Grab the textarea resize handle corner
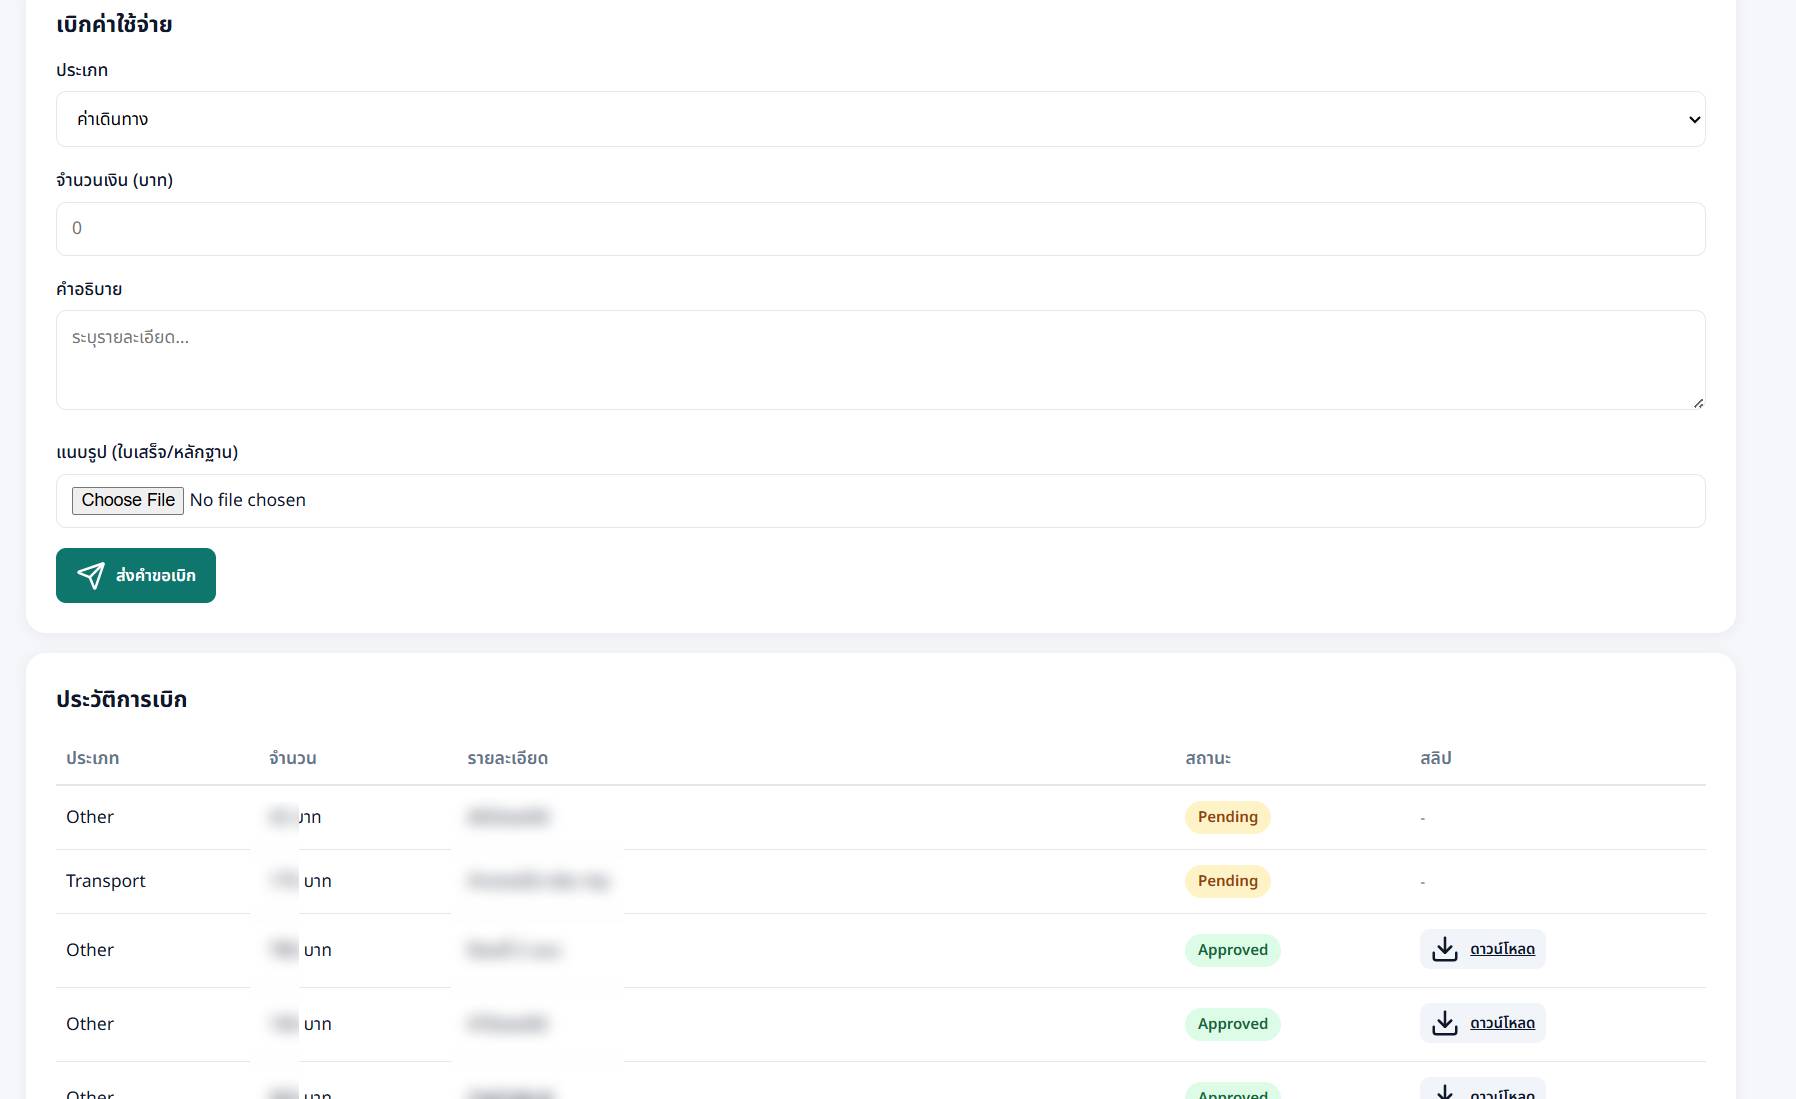 click(x=1698, y=403)
